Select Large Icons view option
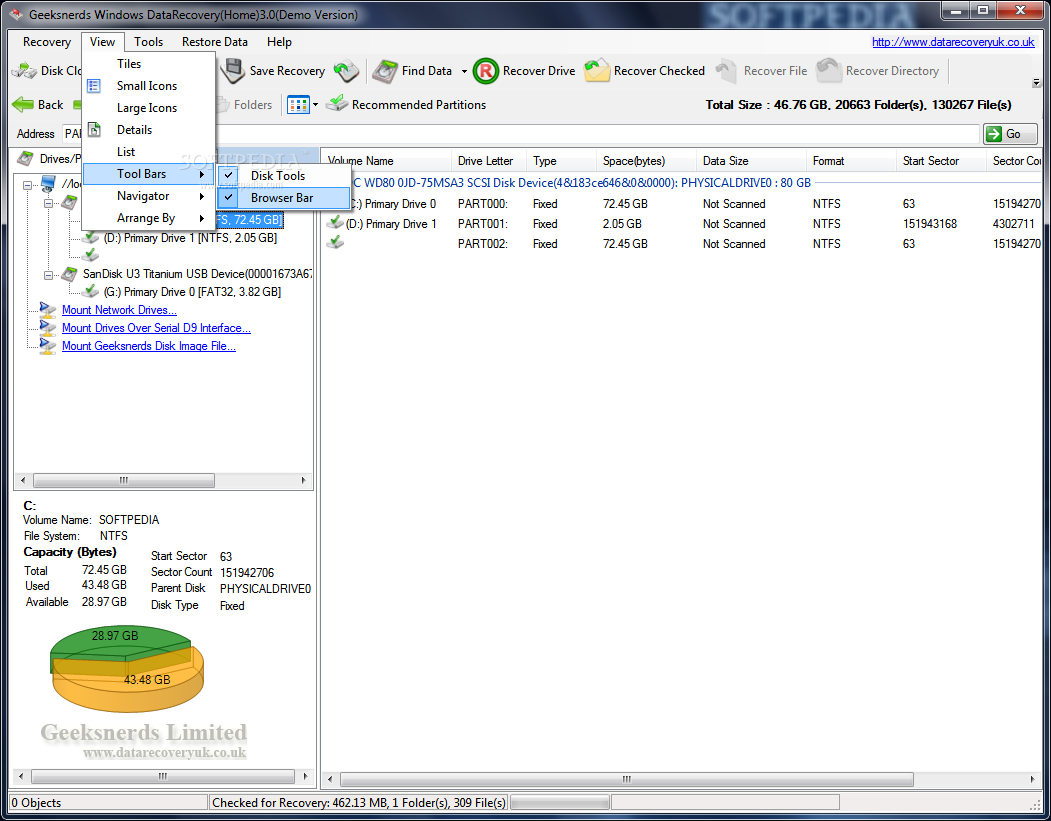The height and width of the screenshot is (821, 1051). click(x=149, y=108)
